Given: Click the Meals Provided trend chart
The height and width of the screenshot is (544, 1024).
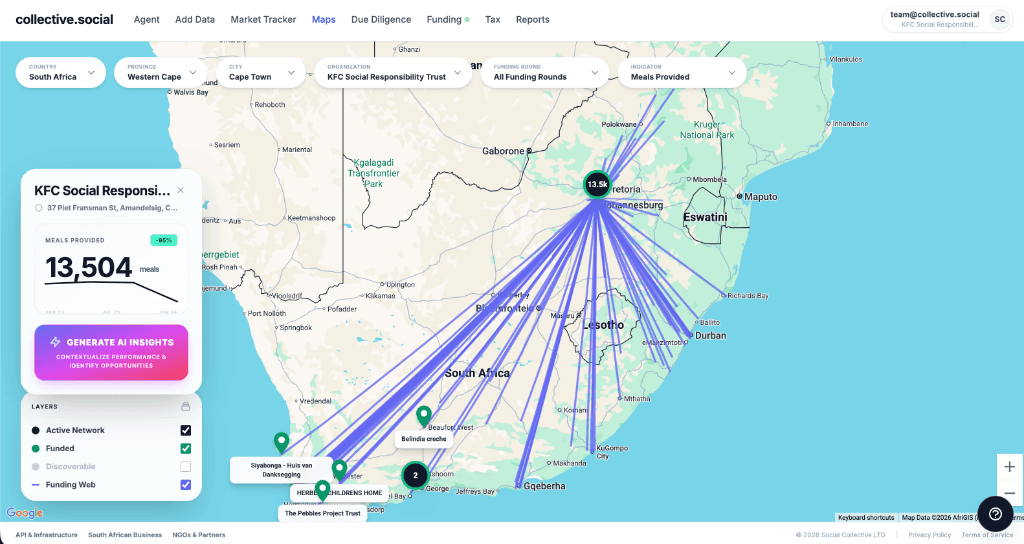Looking at the screenshot, I should 111,293.
